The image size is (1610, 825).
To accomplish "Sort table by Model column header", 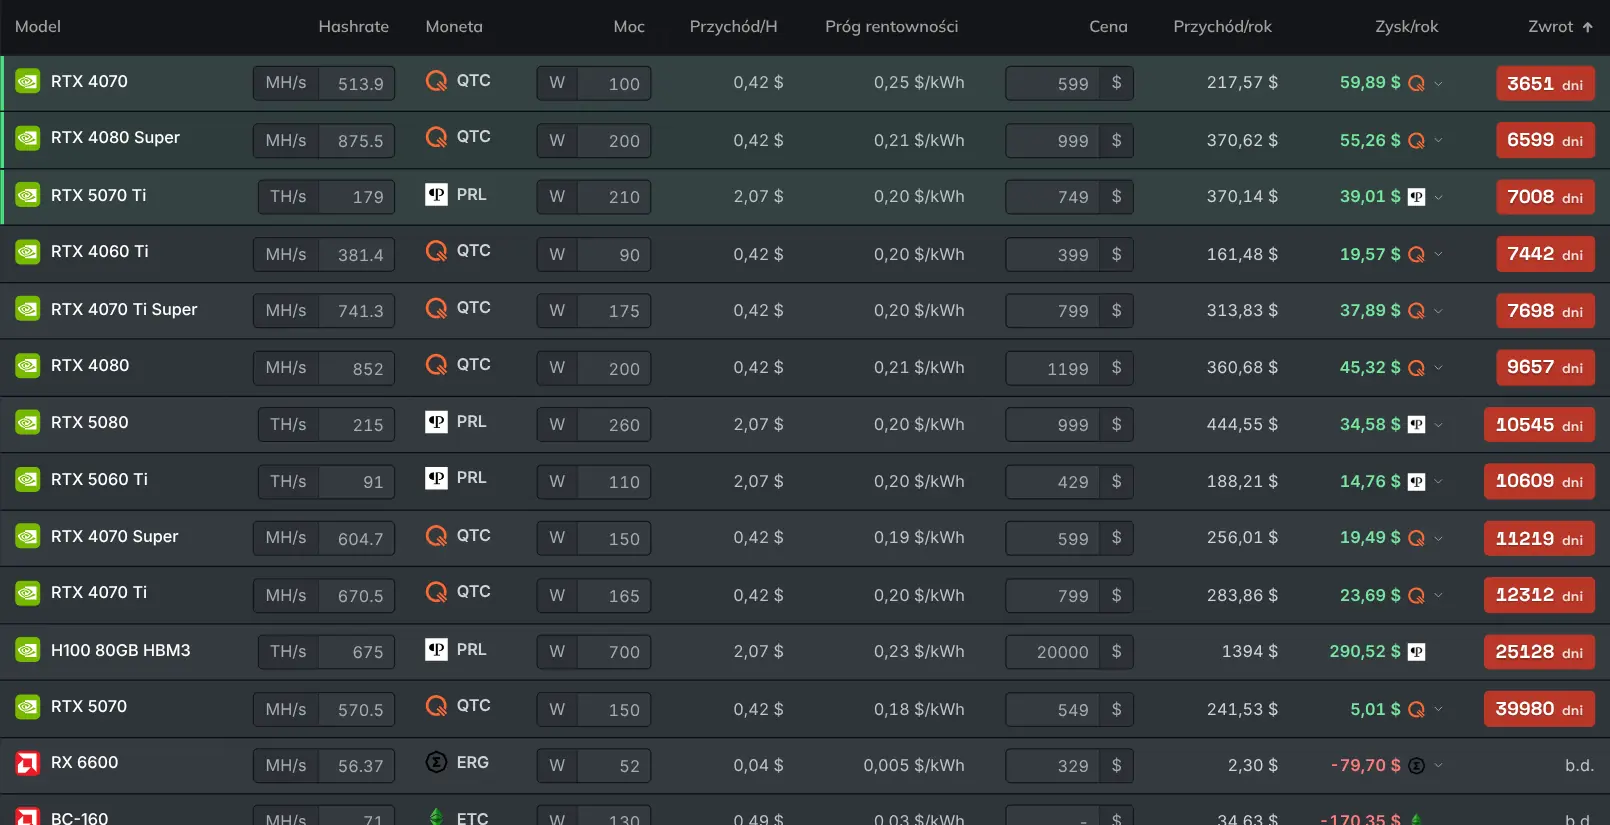I will click(38, 27).
